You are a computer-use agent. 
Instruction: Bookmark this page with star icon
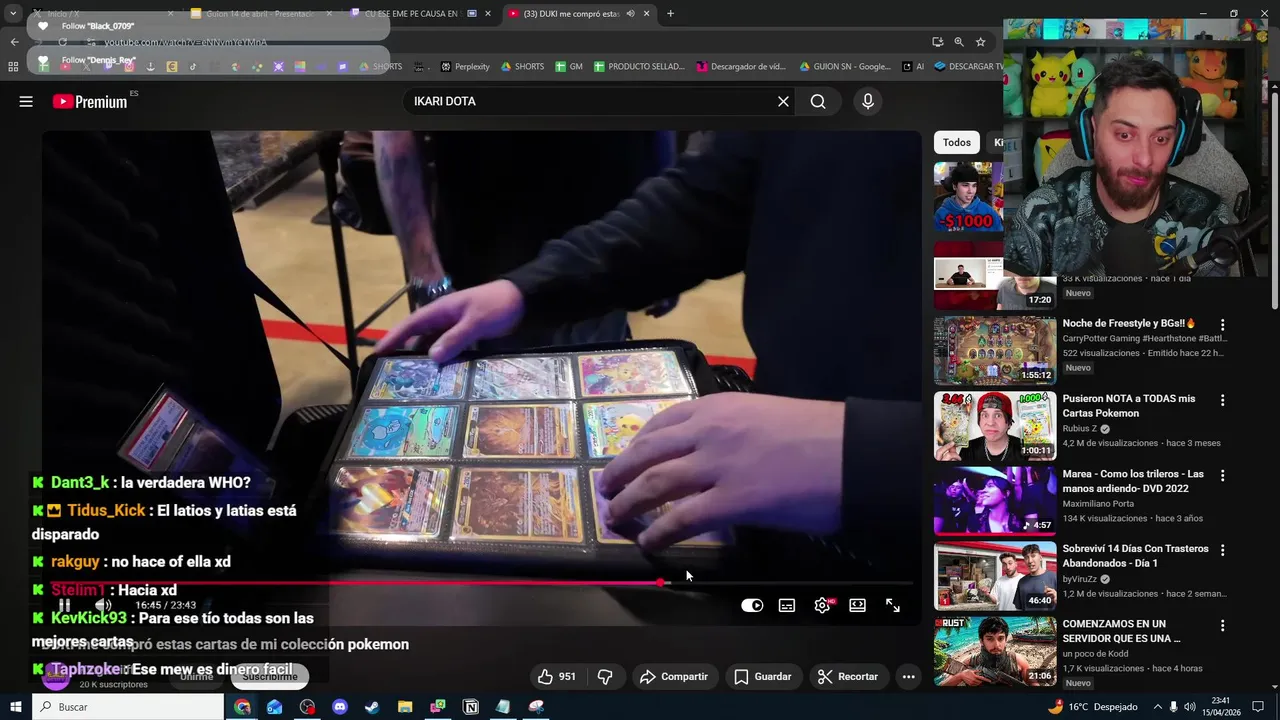(981, 42)
